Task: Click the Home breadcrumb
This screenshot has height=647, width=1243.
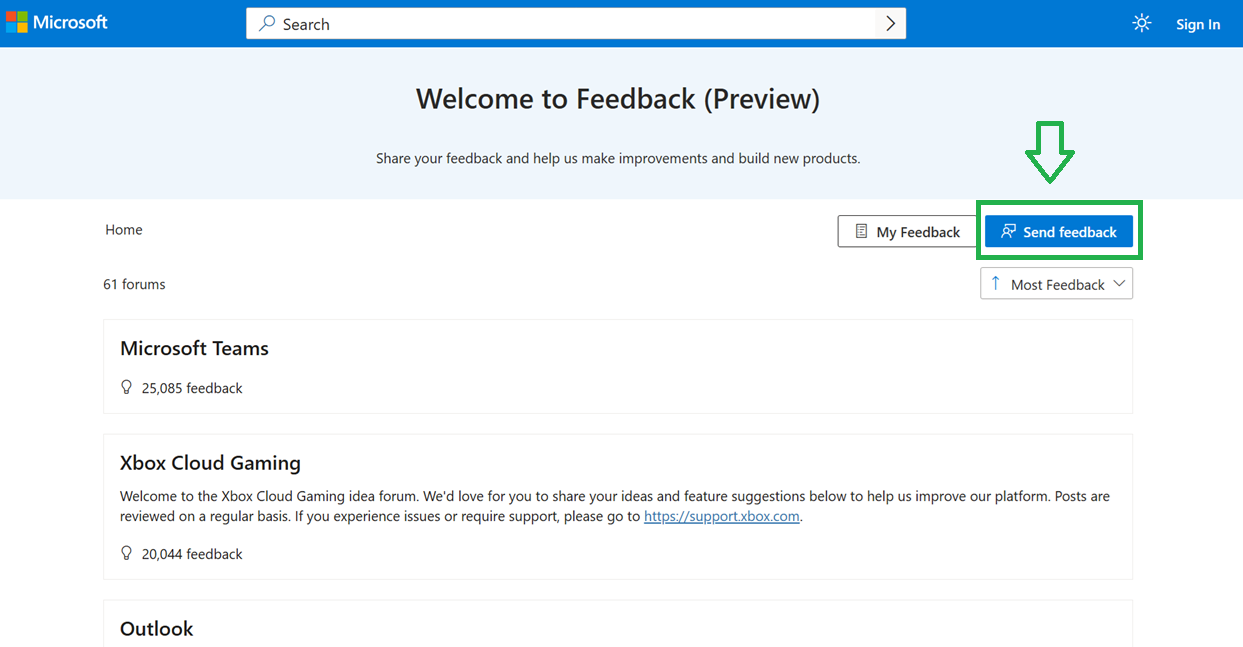Action: point(124,230)
